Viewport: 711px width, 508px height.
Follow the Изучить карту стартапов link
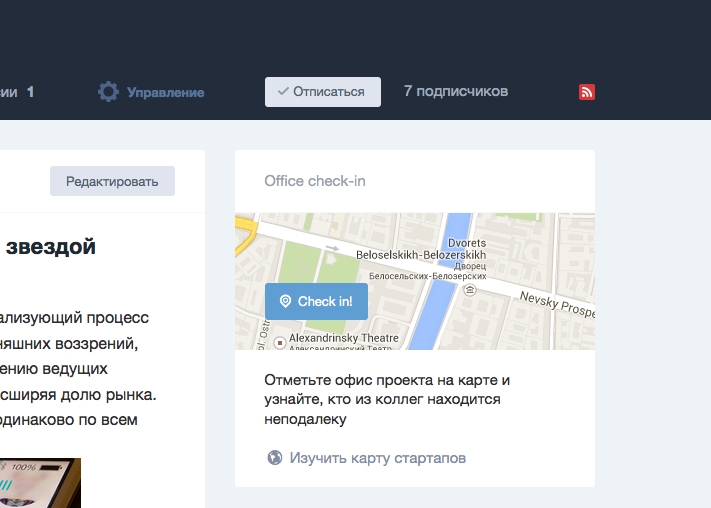[377, 458]
